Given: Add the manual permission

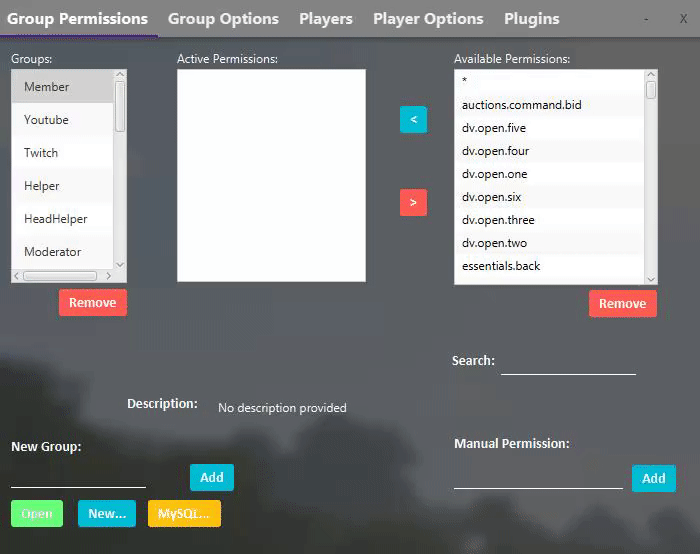Looking at the screenshot, I should 654,479.
